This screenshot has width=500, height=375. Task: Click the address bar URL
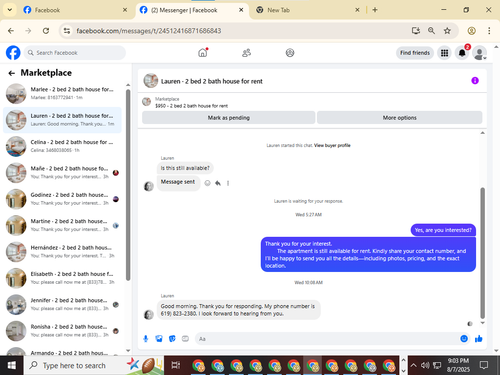pyautogui.click(x=149, y=31)
